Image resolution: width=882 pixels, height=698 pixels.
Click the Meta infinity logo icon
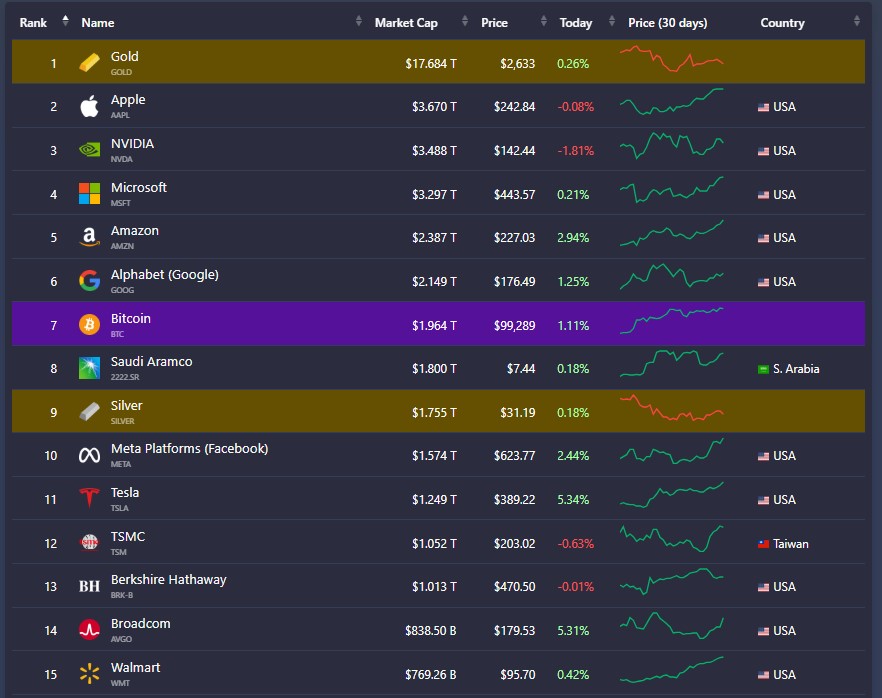click(x=89, y=455)
